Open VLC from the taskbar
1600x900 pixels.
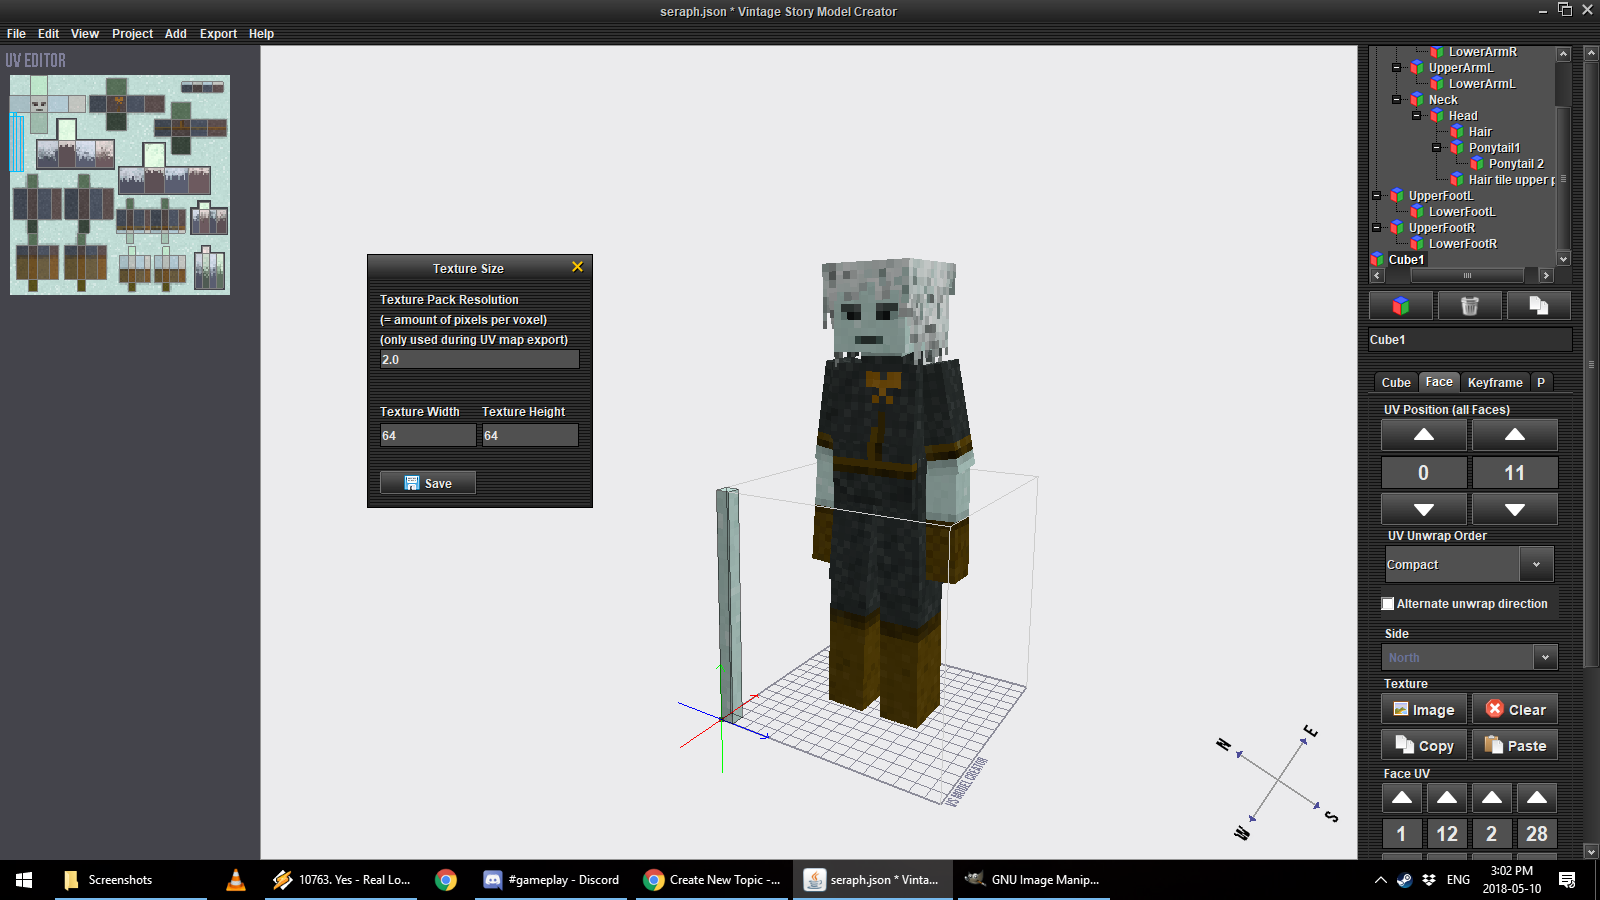pos(236,880)
